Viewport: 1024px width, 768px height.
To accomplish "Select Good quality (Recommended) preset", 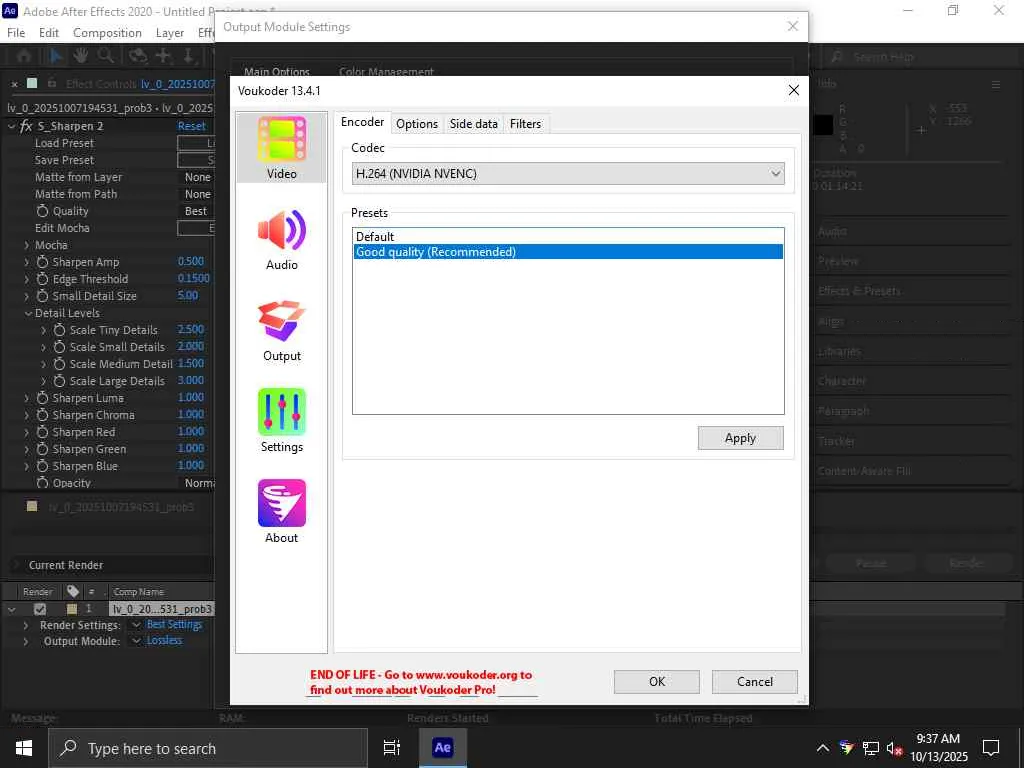I will tap(568, 251).
